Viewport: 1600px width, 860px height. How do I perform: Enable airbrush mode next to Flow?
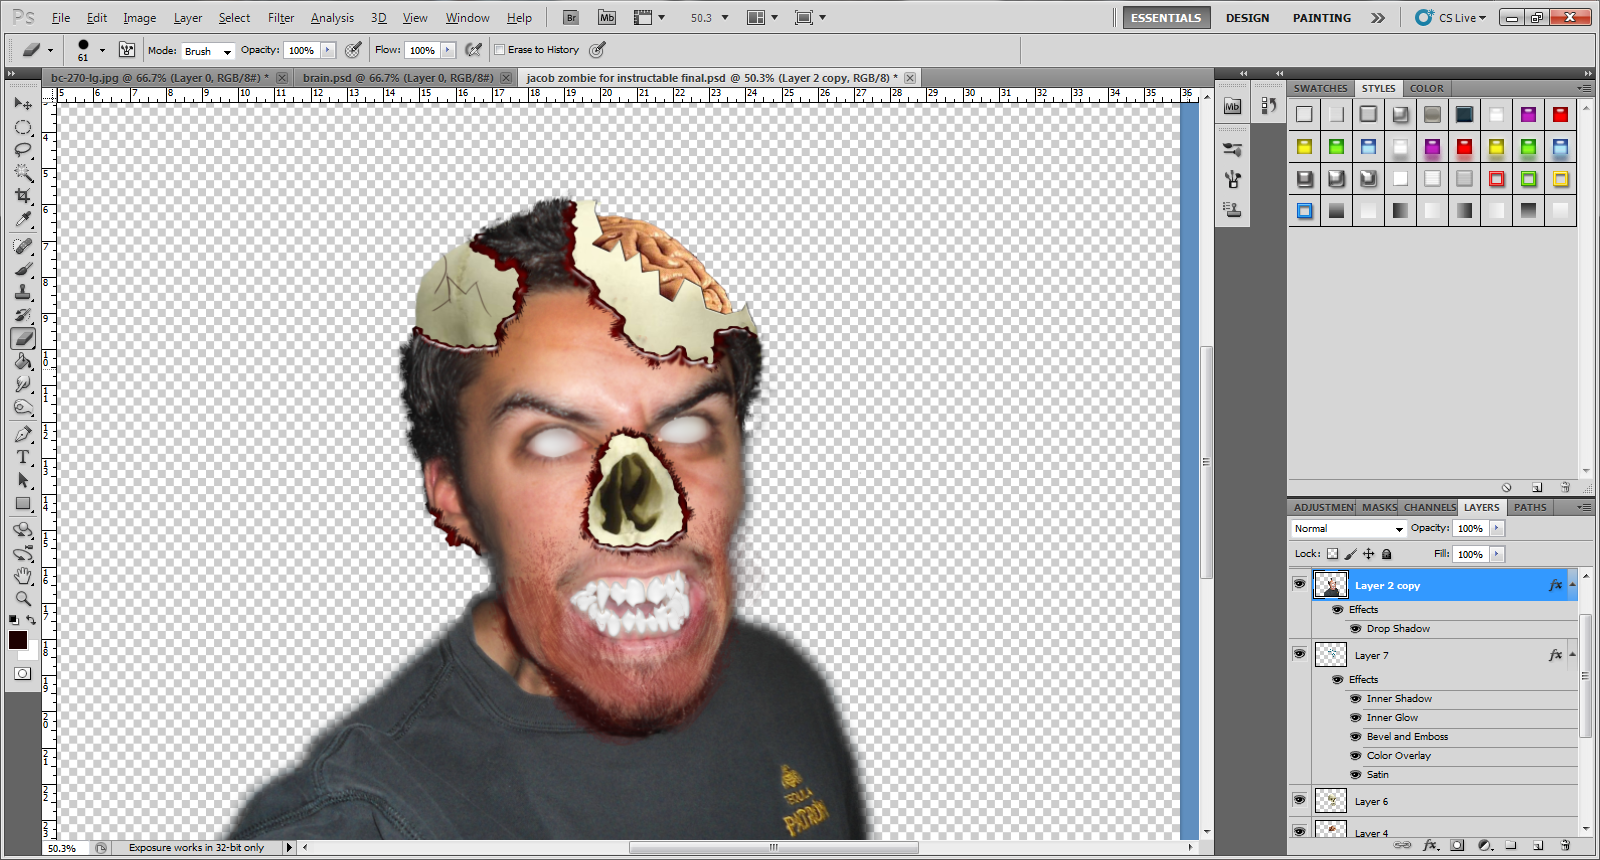point(474,50)
